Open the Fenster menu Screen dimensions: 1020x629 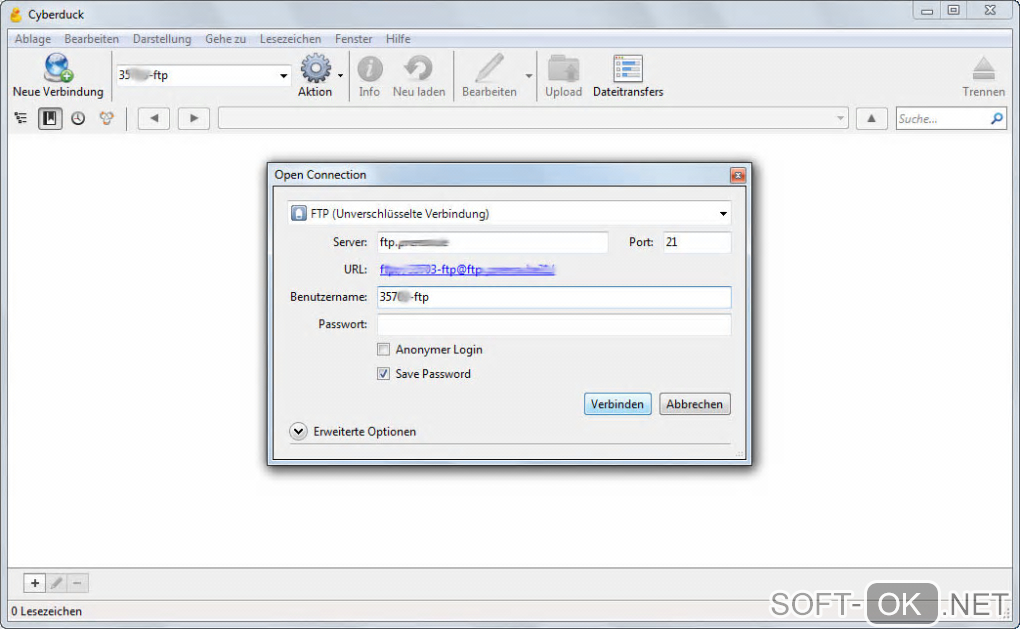point(353,39)
